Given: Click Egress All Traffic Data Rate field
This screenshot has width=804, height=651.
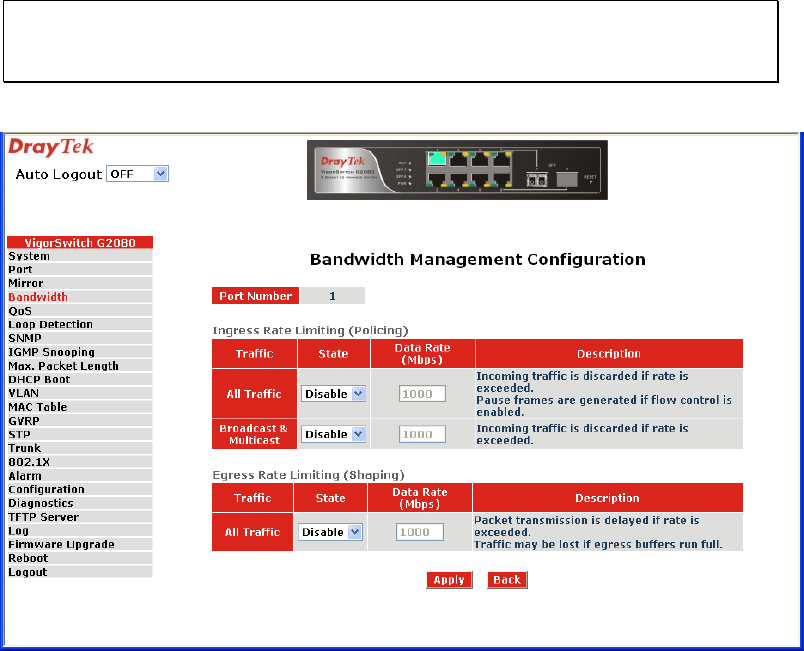Looking at the screenshot, I should click(420, 532).
